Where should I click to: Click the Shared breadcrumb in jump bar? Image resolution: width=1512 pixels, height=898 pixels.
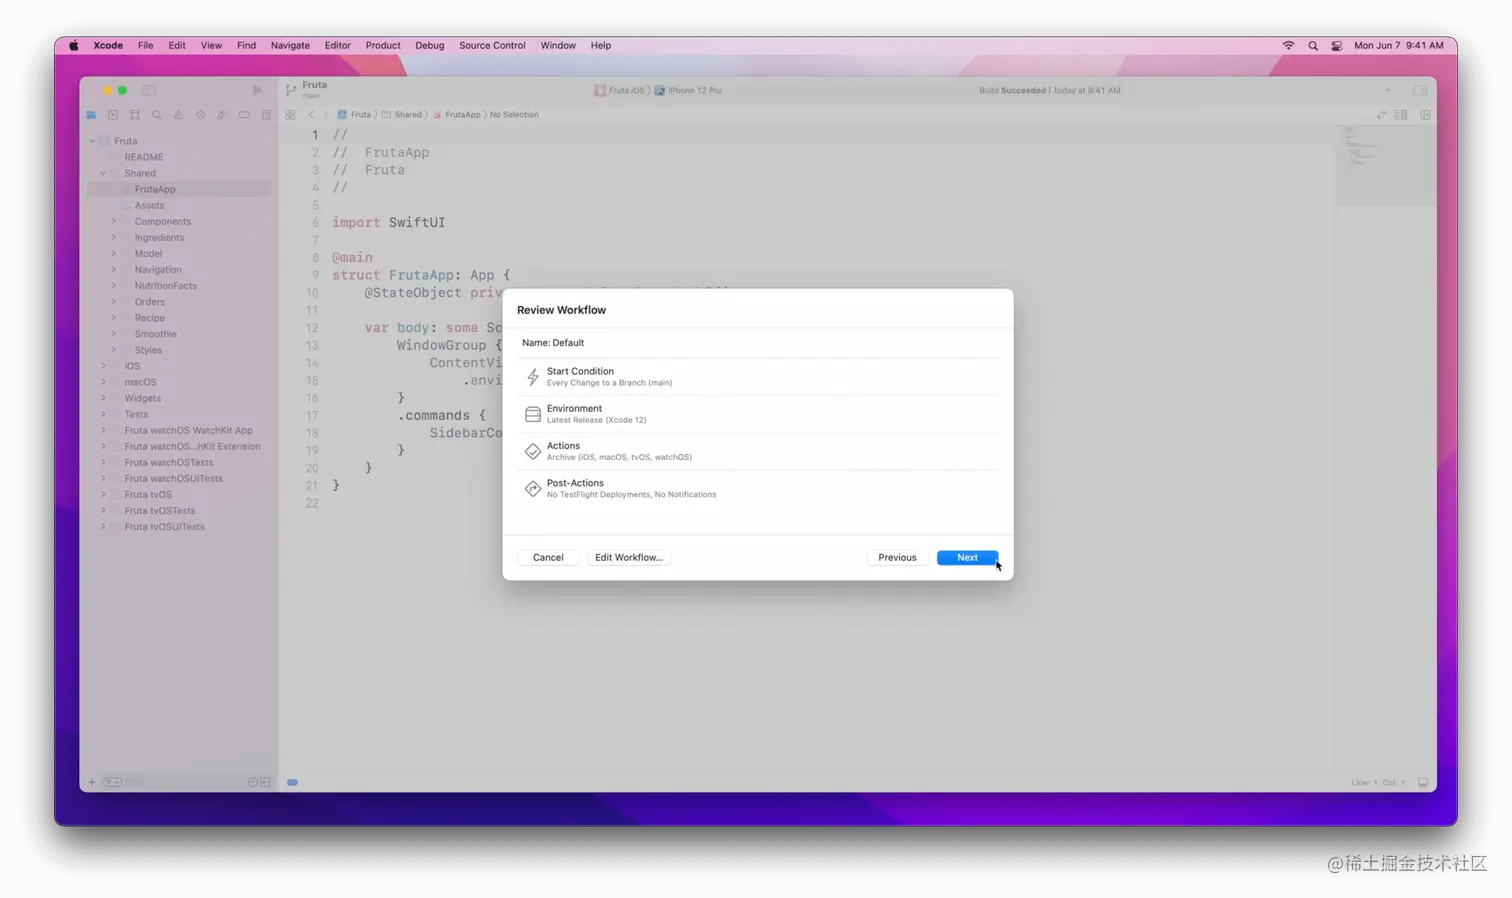point(401,115)
